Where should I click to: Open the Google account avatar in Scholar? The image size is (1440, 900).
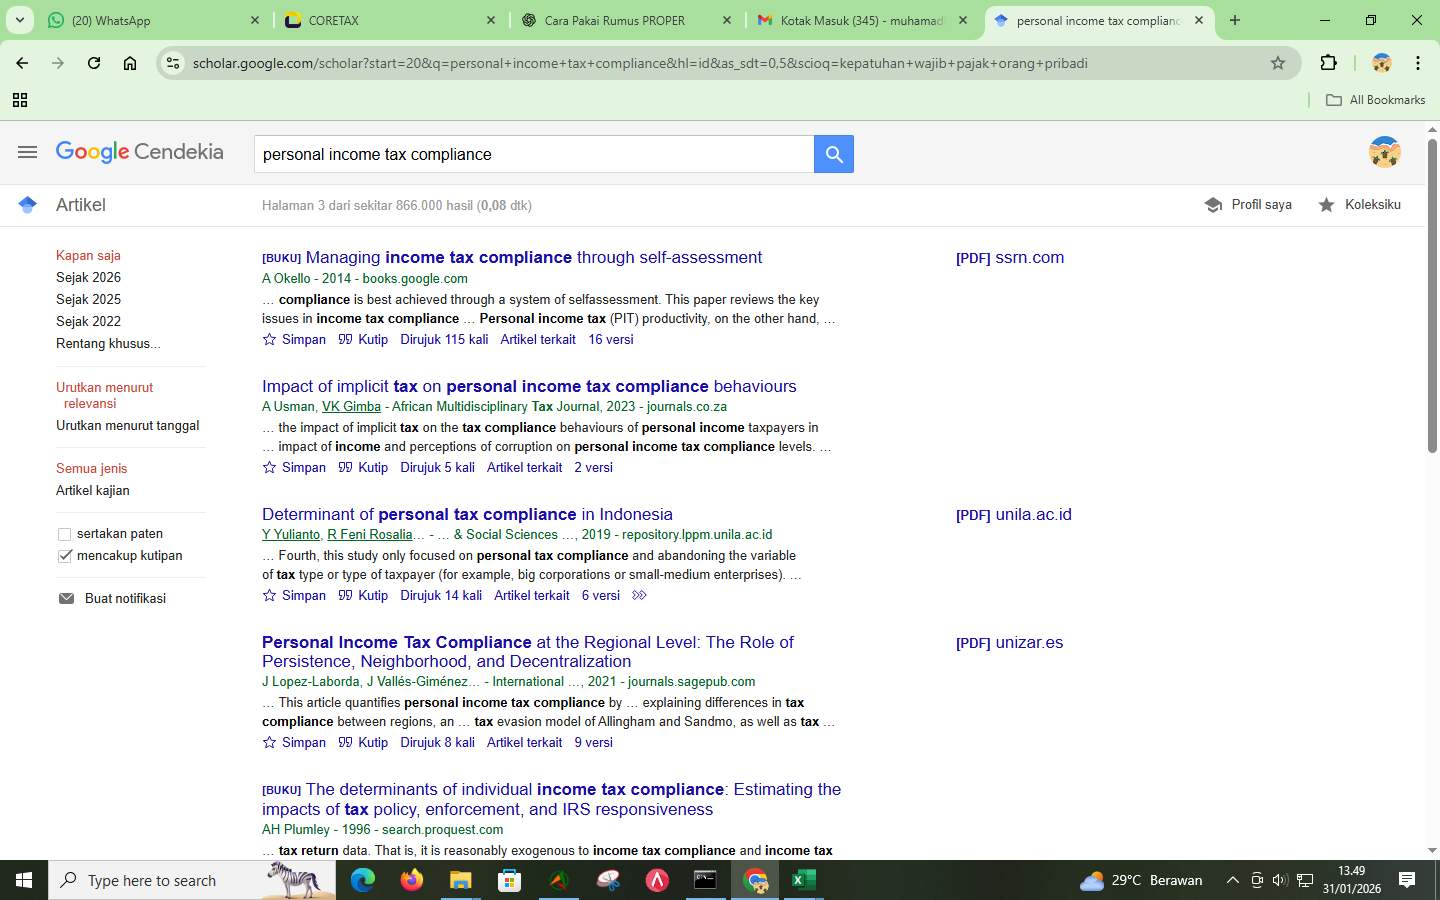(x=1384, y=152)
